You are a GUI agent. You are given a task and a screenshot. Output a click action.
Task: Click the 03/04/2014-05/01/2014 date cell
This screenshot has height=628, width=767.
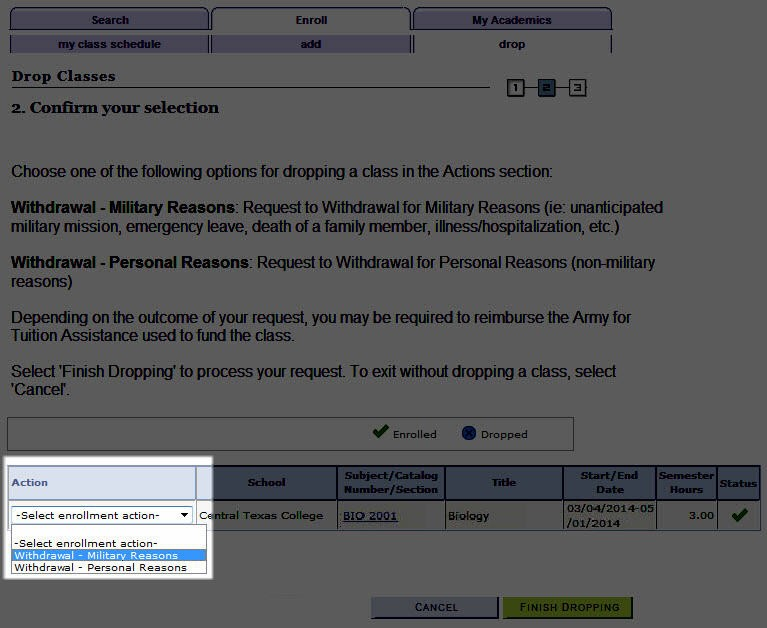609,516
